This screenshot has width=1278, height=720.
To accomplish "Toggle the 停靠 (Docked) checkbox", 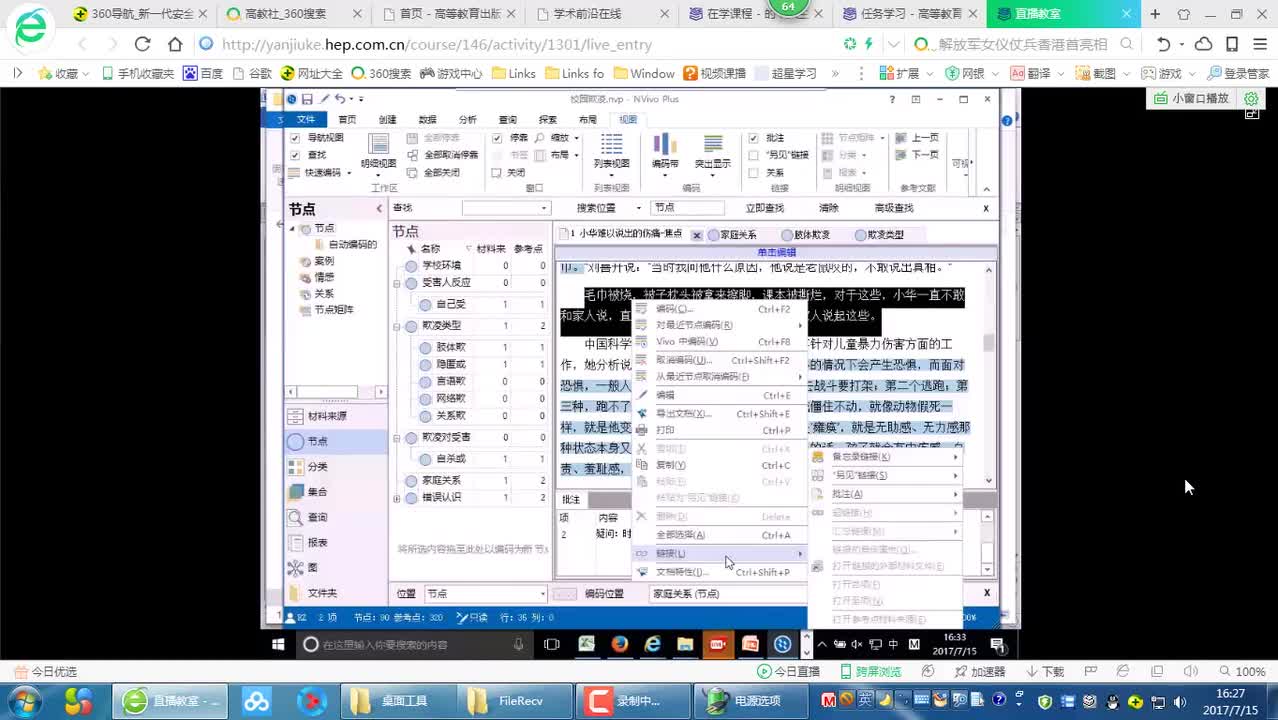I will coord(497,138).
